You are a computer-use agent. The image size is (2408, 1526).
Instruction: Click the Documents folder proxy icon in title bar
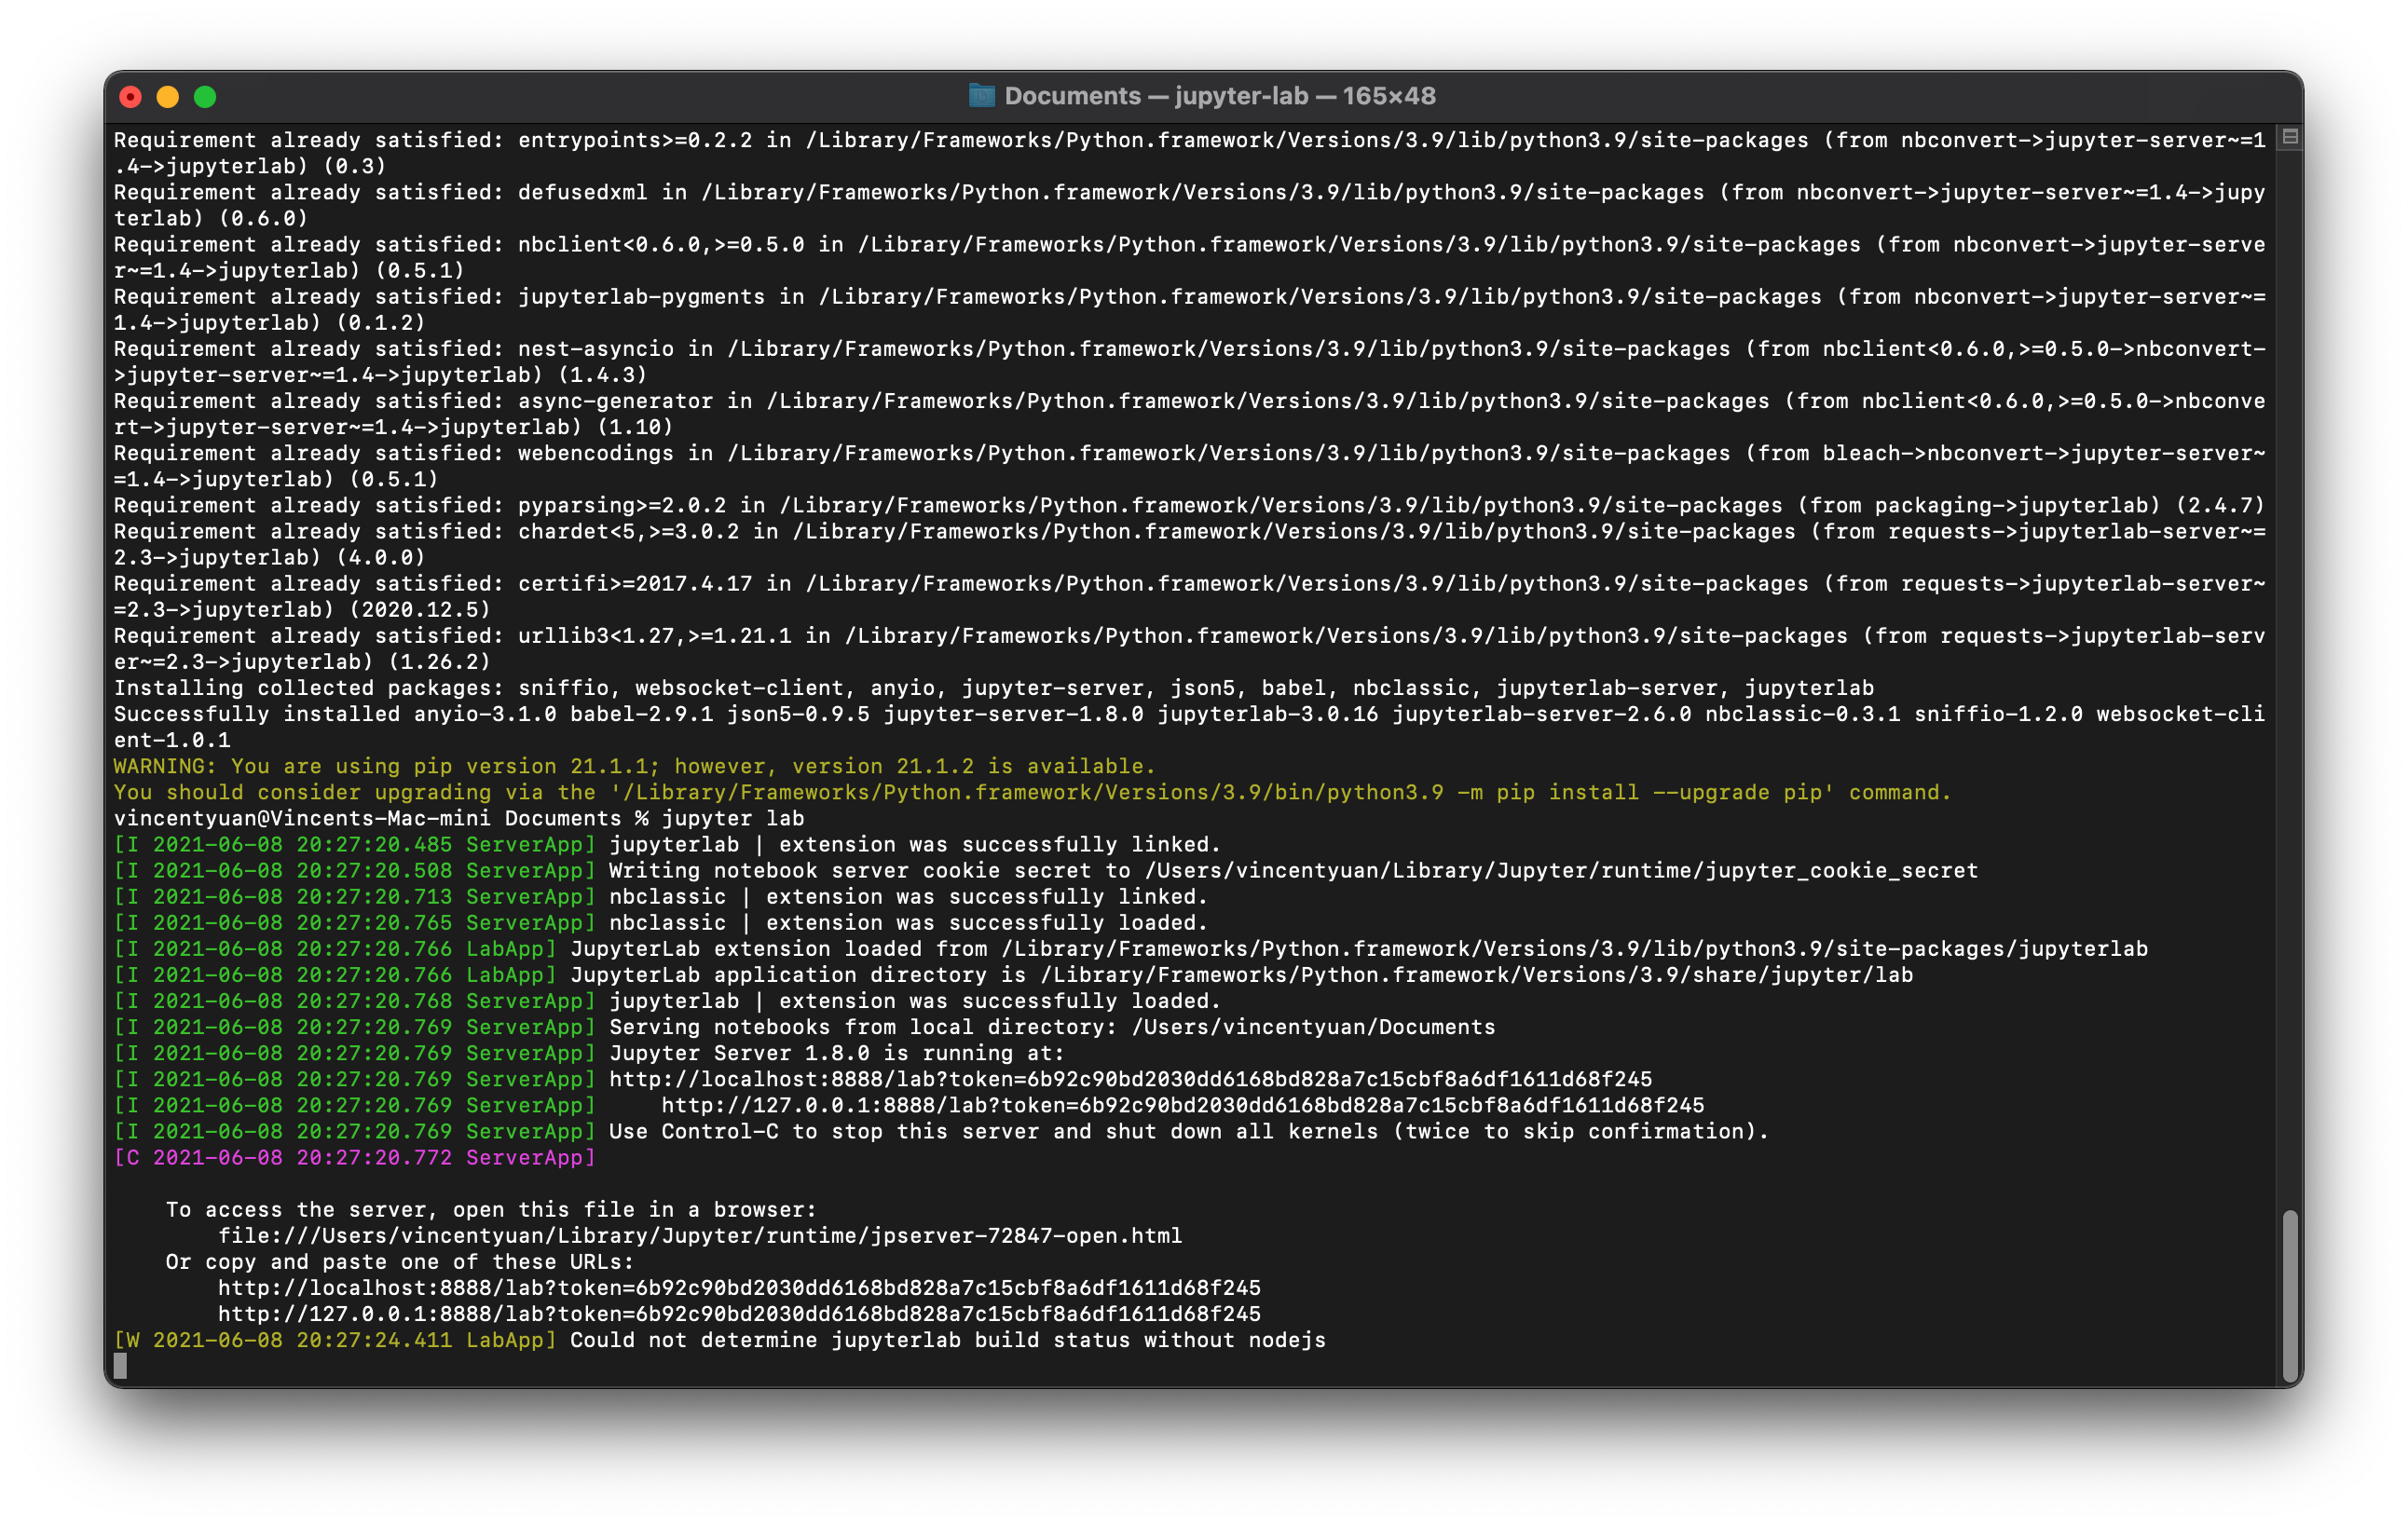[x=982, y=96]
